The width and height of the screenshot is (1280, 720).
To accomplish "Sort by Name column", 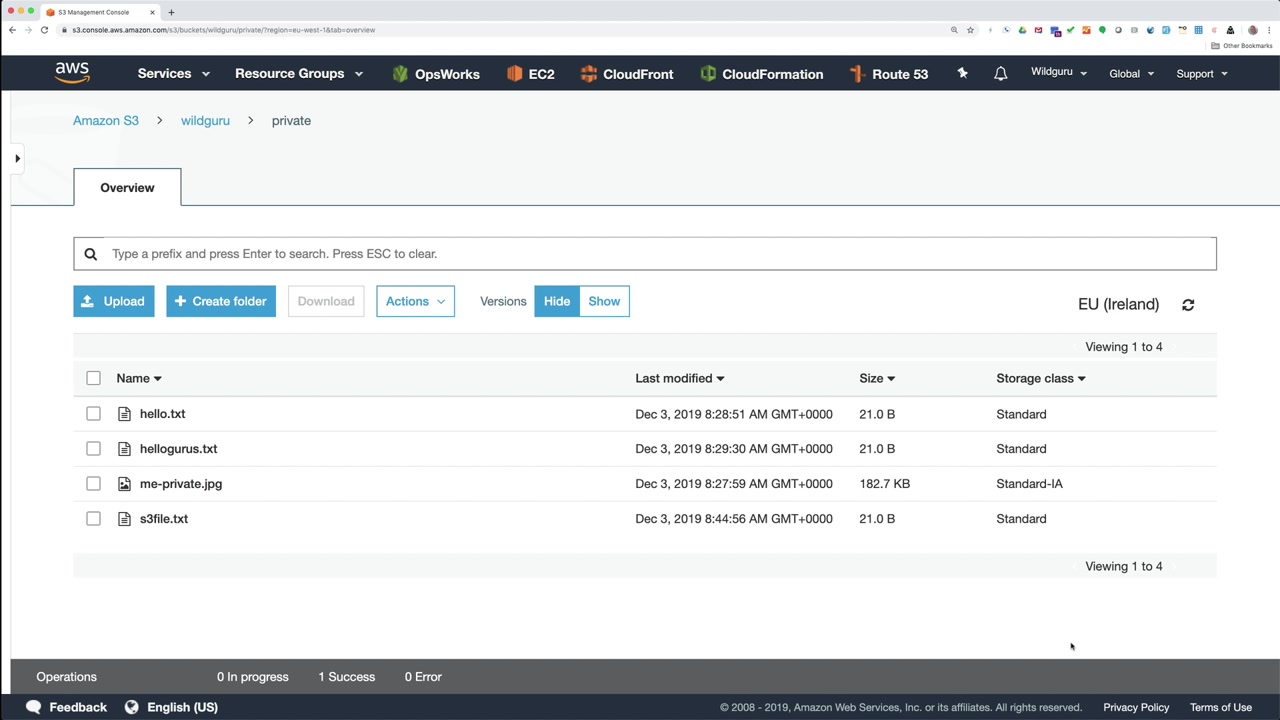I will click(x=139, y=378).
